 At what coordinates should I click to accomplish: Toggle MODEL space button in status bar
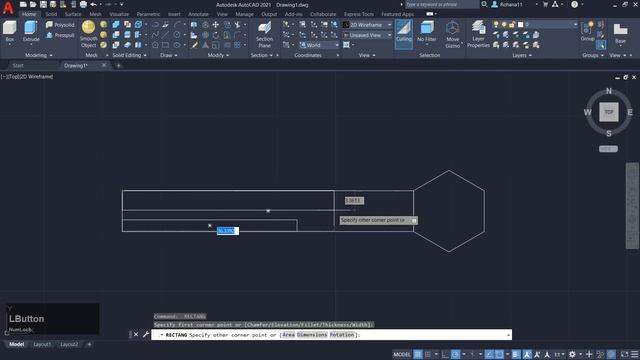pos(402,354)
